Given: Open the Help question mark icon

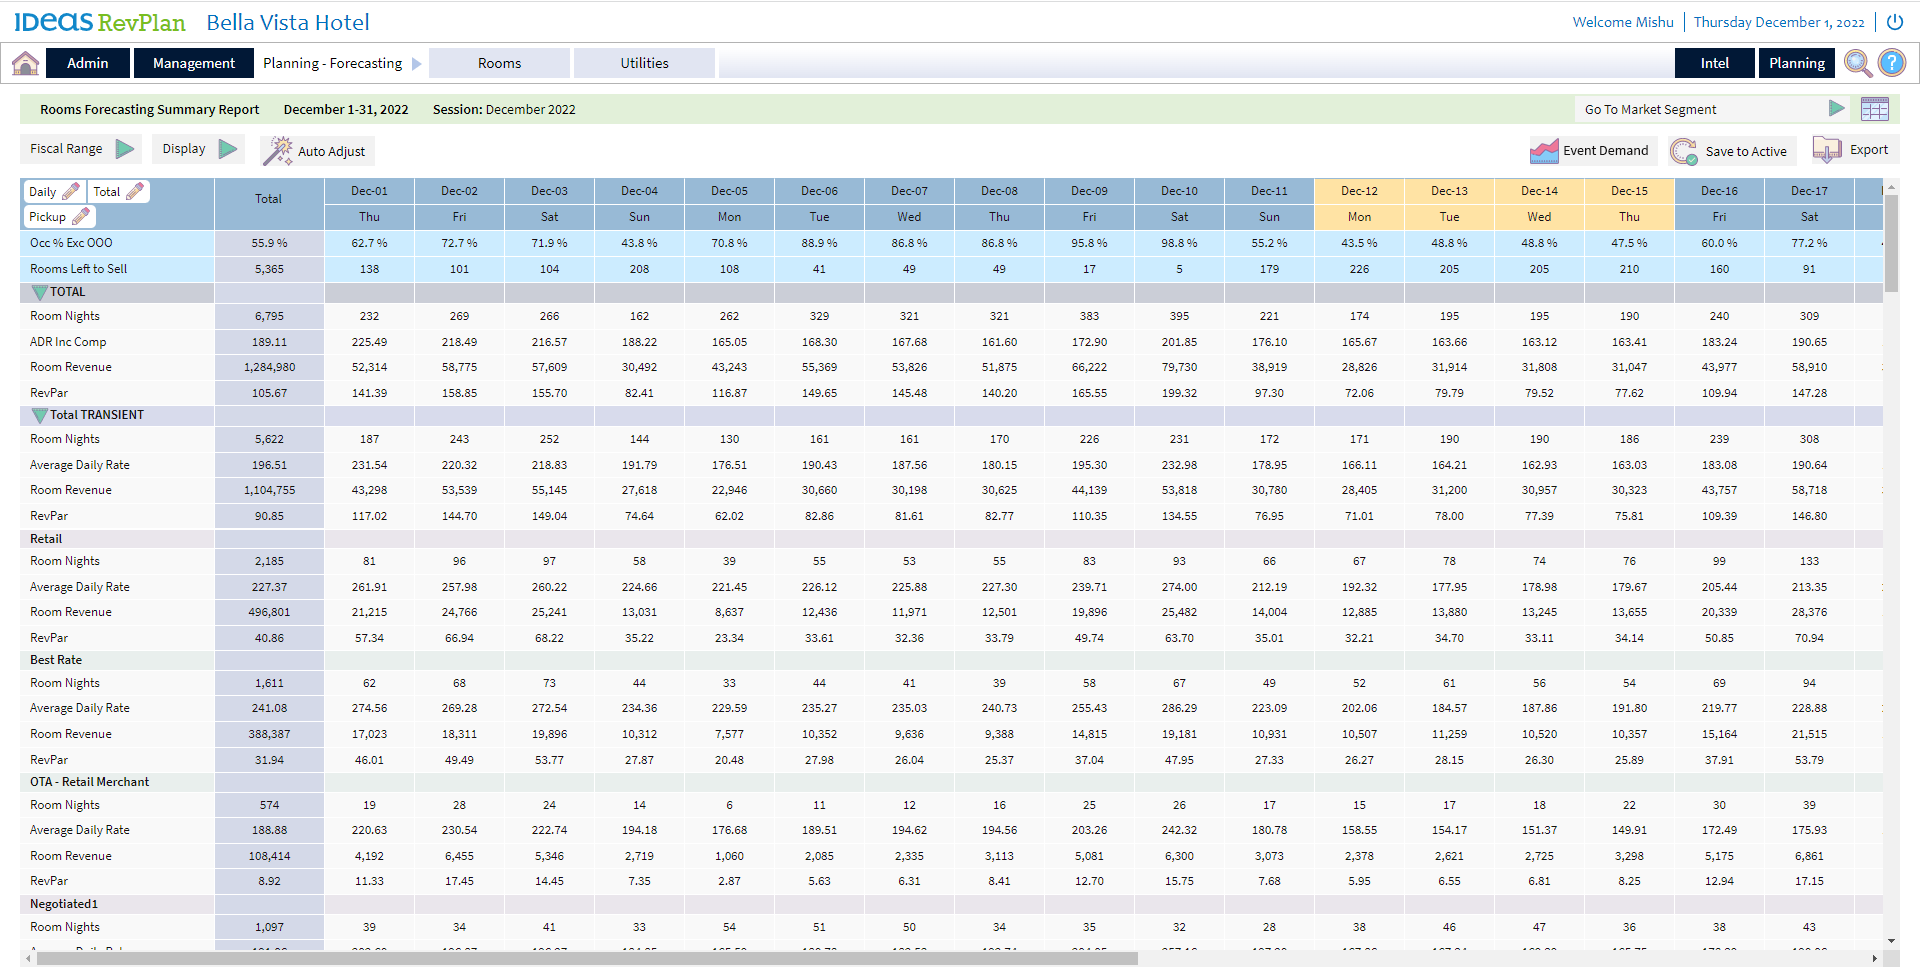Looking at the screenshot, I should (1891, 63).
